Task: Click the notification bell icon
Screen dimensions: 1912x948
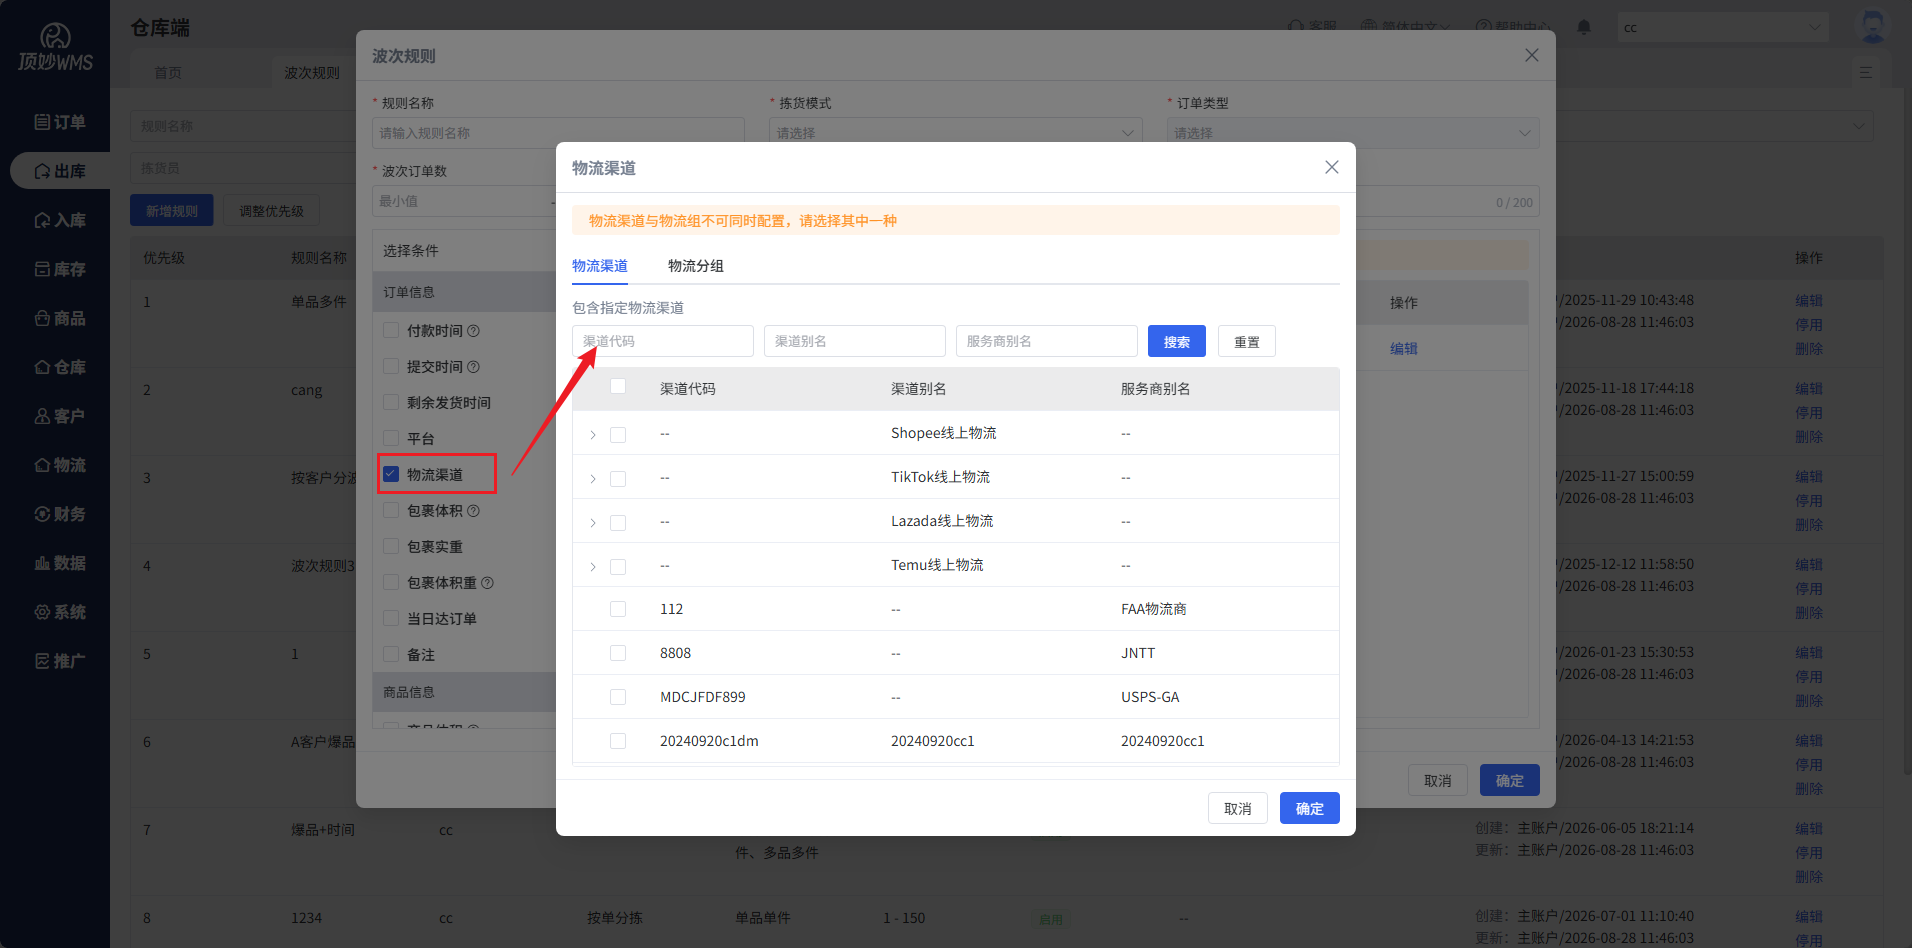Action: pos(1584,27)
